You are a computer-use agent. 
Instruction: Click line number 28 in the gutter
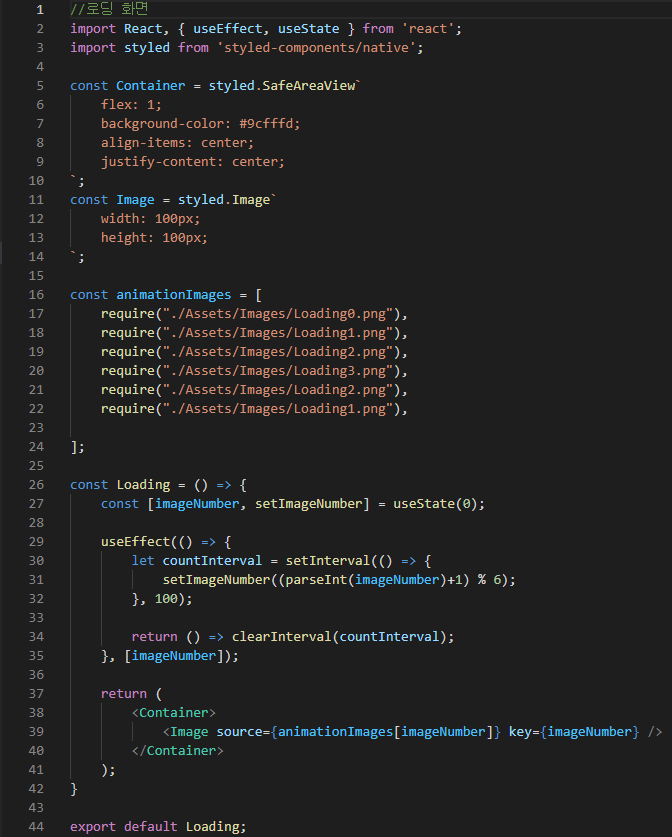pyautogui.click(x=36, y=523)
